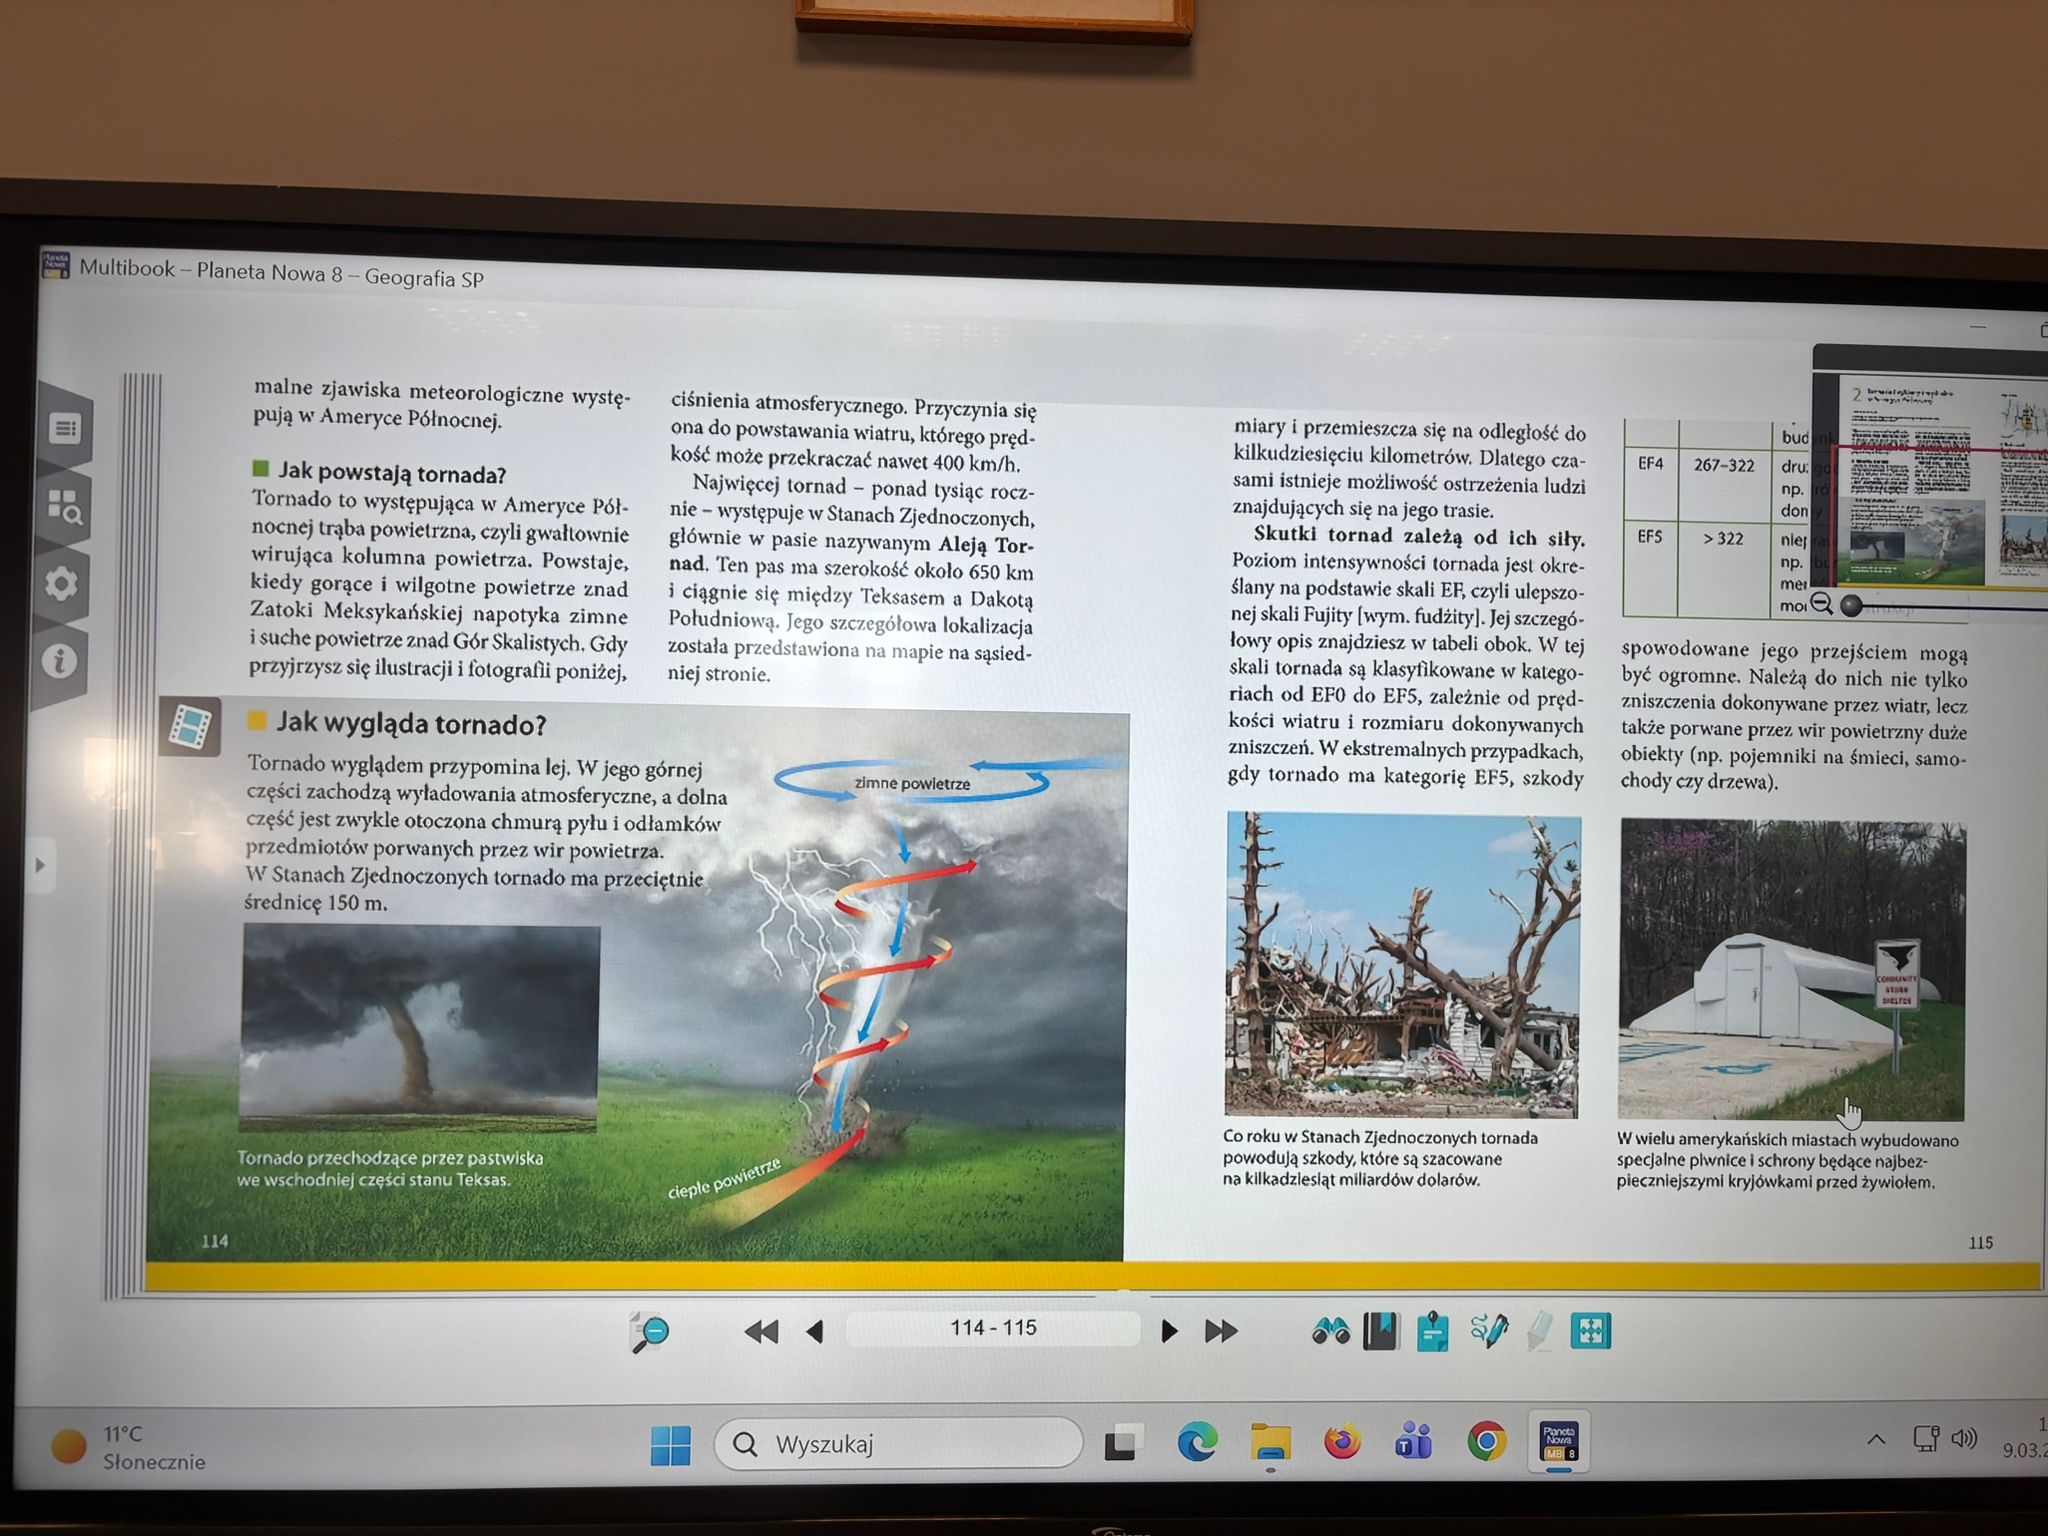Image resolution: width=2048 pixels, height=1536 pixels.
Task: Click the zoom slider knob in navigator
Action: (x=1851, y=605)
